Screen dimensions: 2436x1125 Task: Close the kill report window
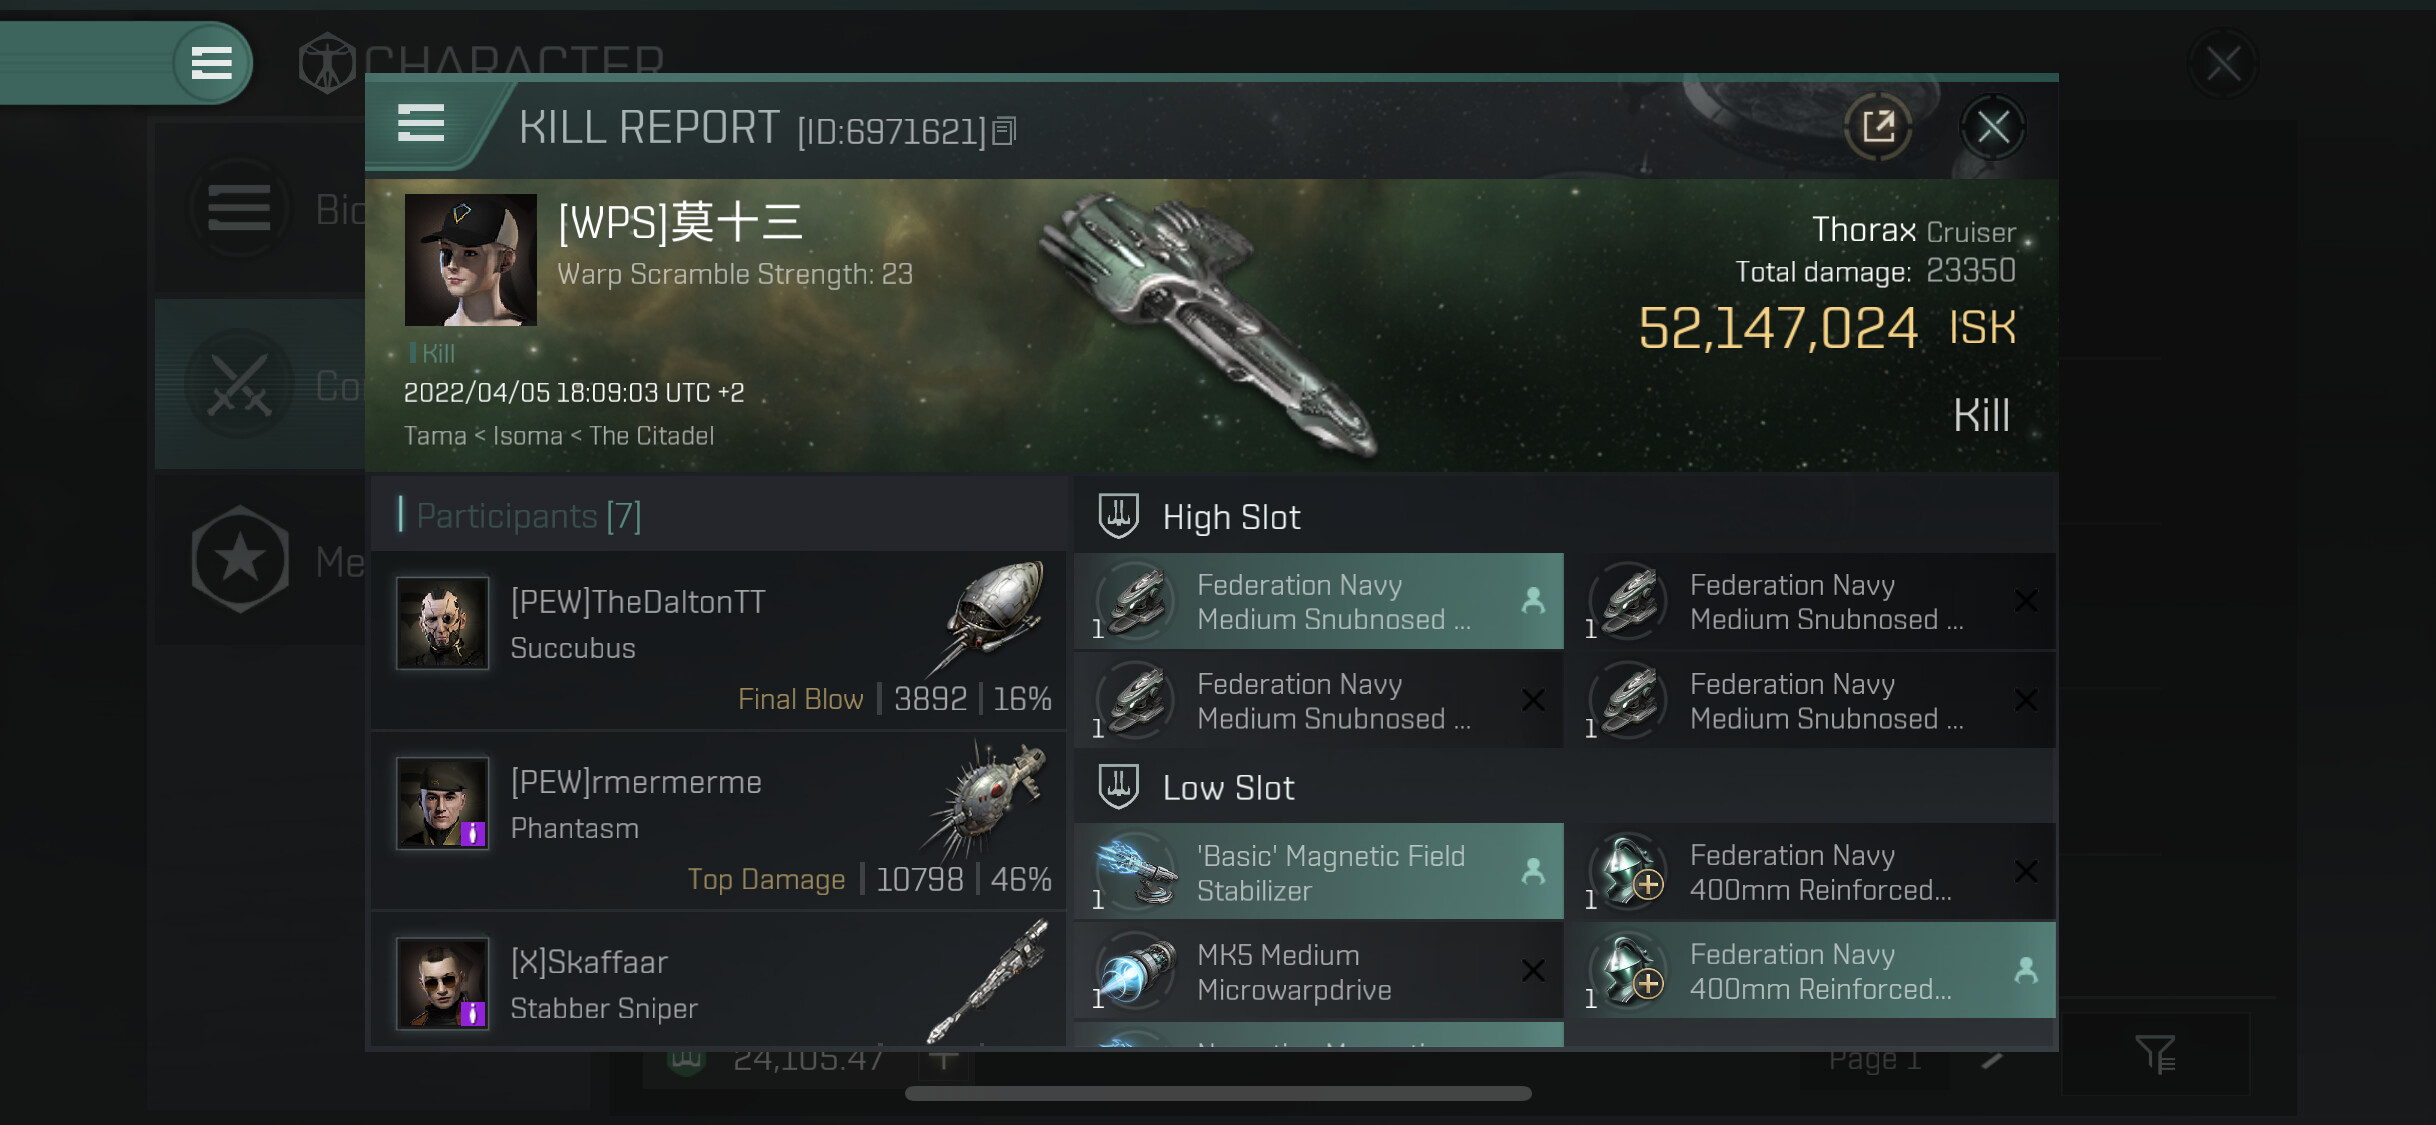(1993, 127)
